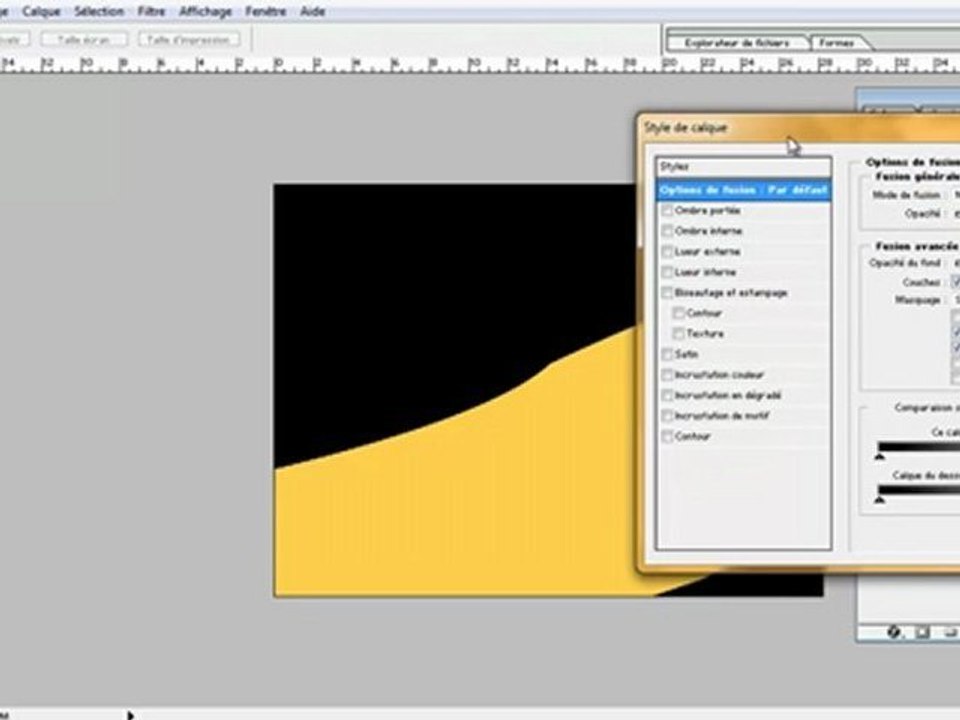Viewport: 960px width, 720px height.
Task: Open the Fenêtre menu
Action: coord(265,11)
